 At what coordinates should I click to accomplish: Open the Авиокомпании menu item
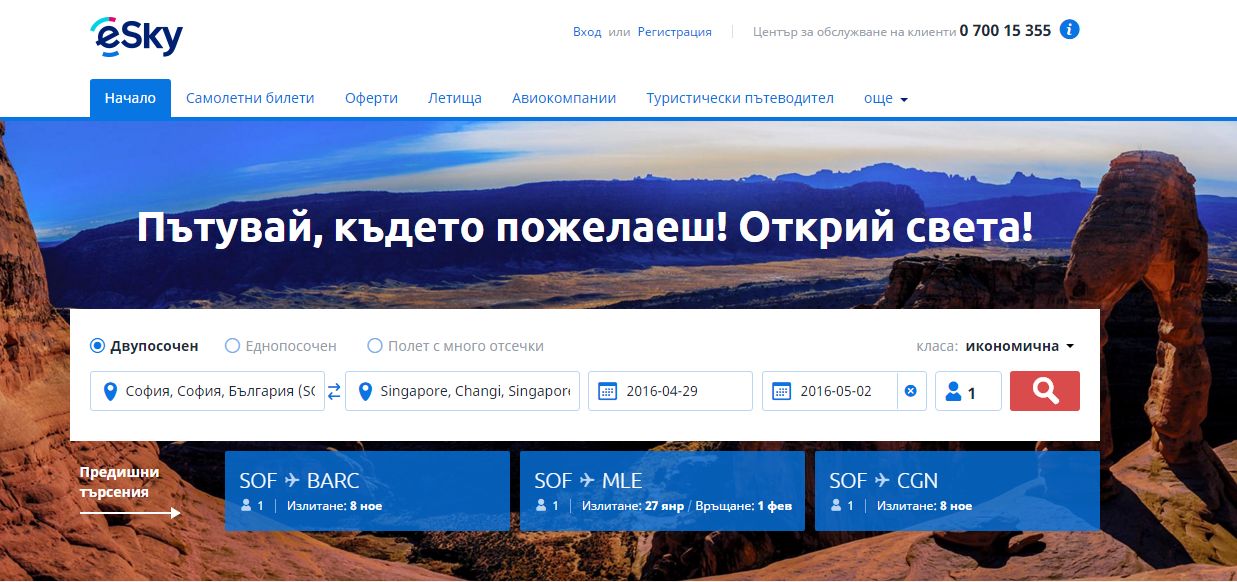click(564, 98)
